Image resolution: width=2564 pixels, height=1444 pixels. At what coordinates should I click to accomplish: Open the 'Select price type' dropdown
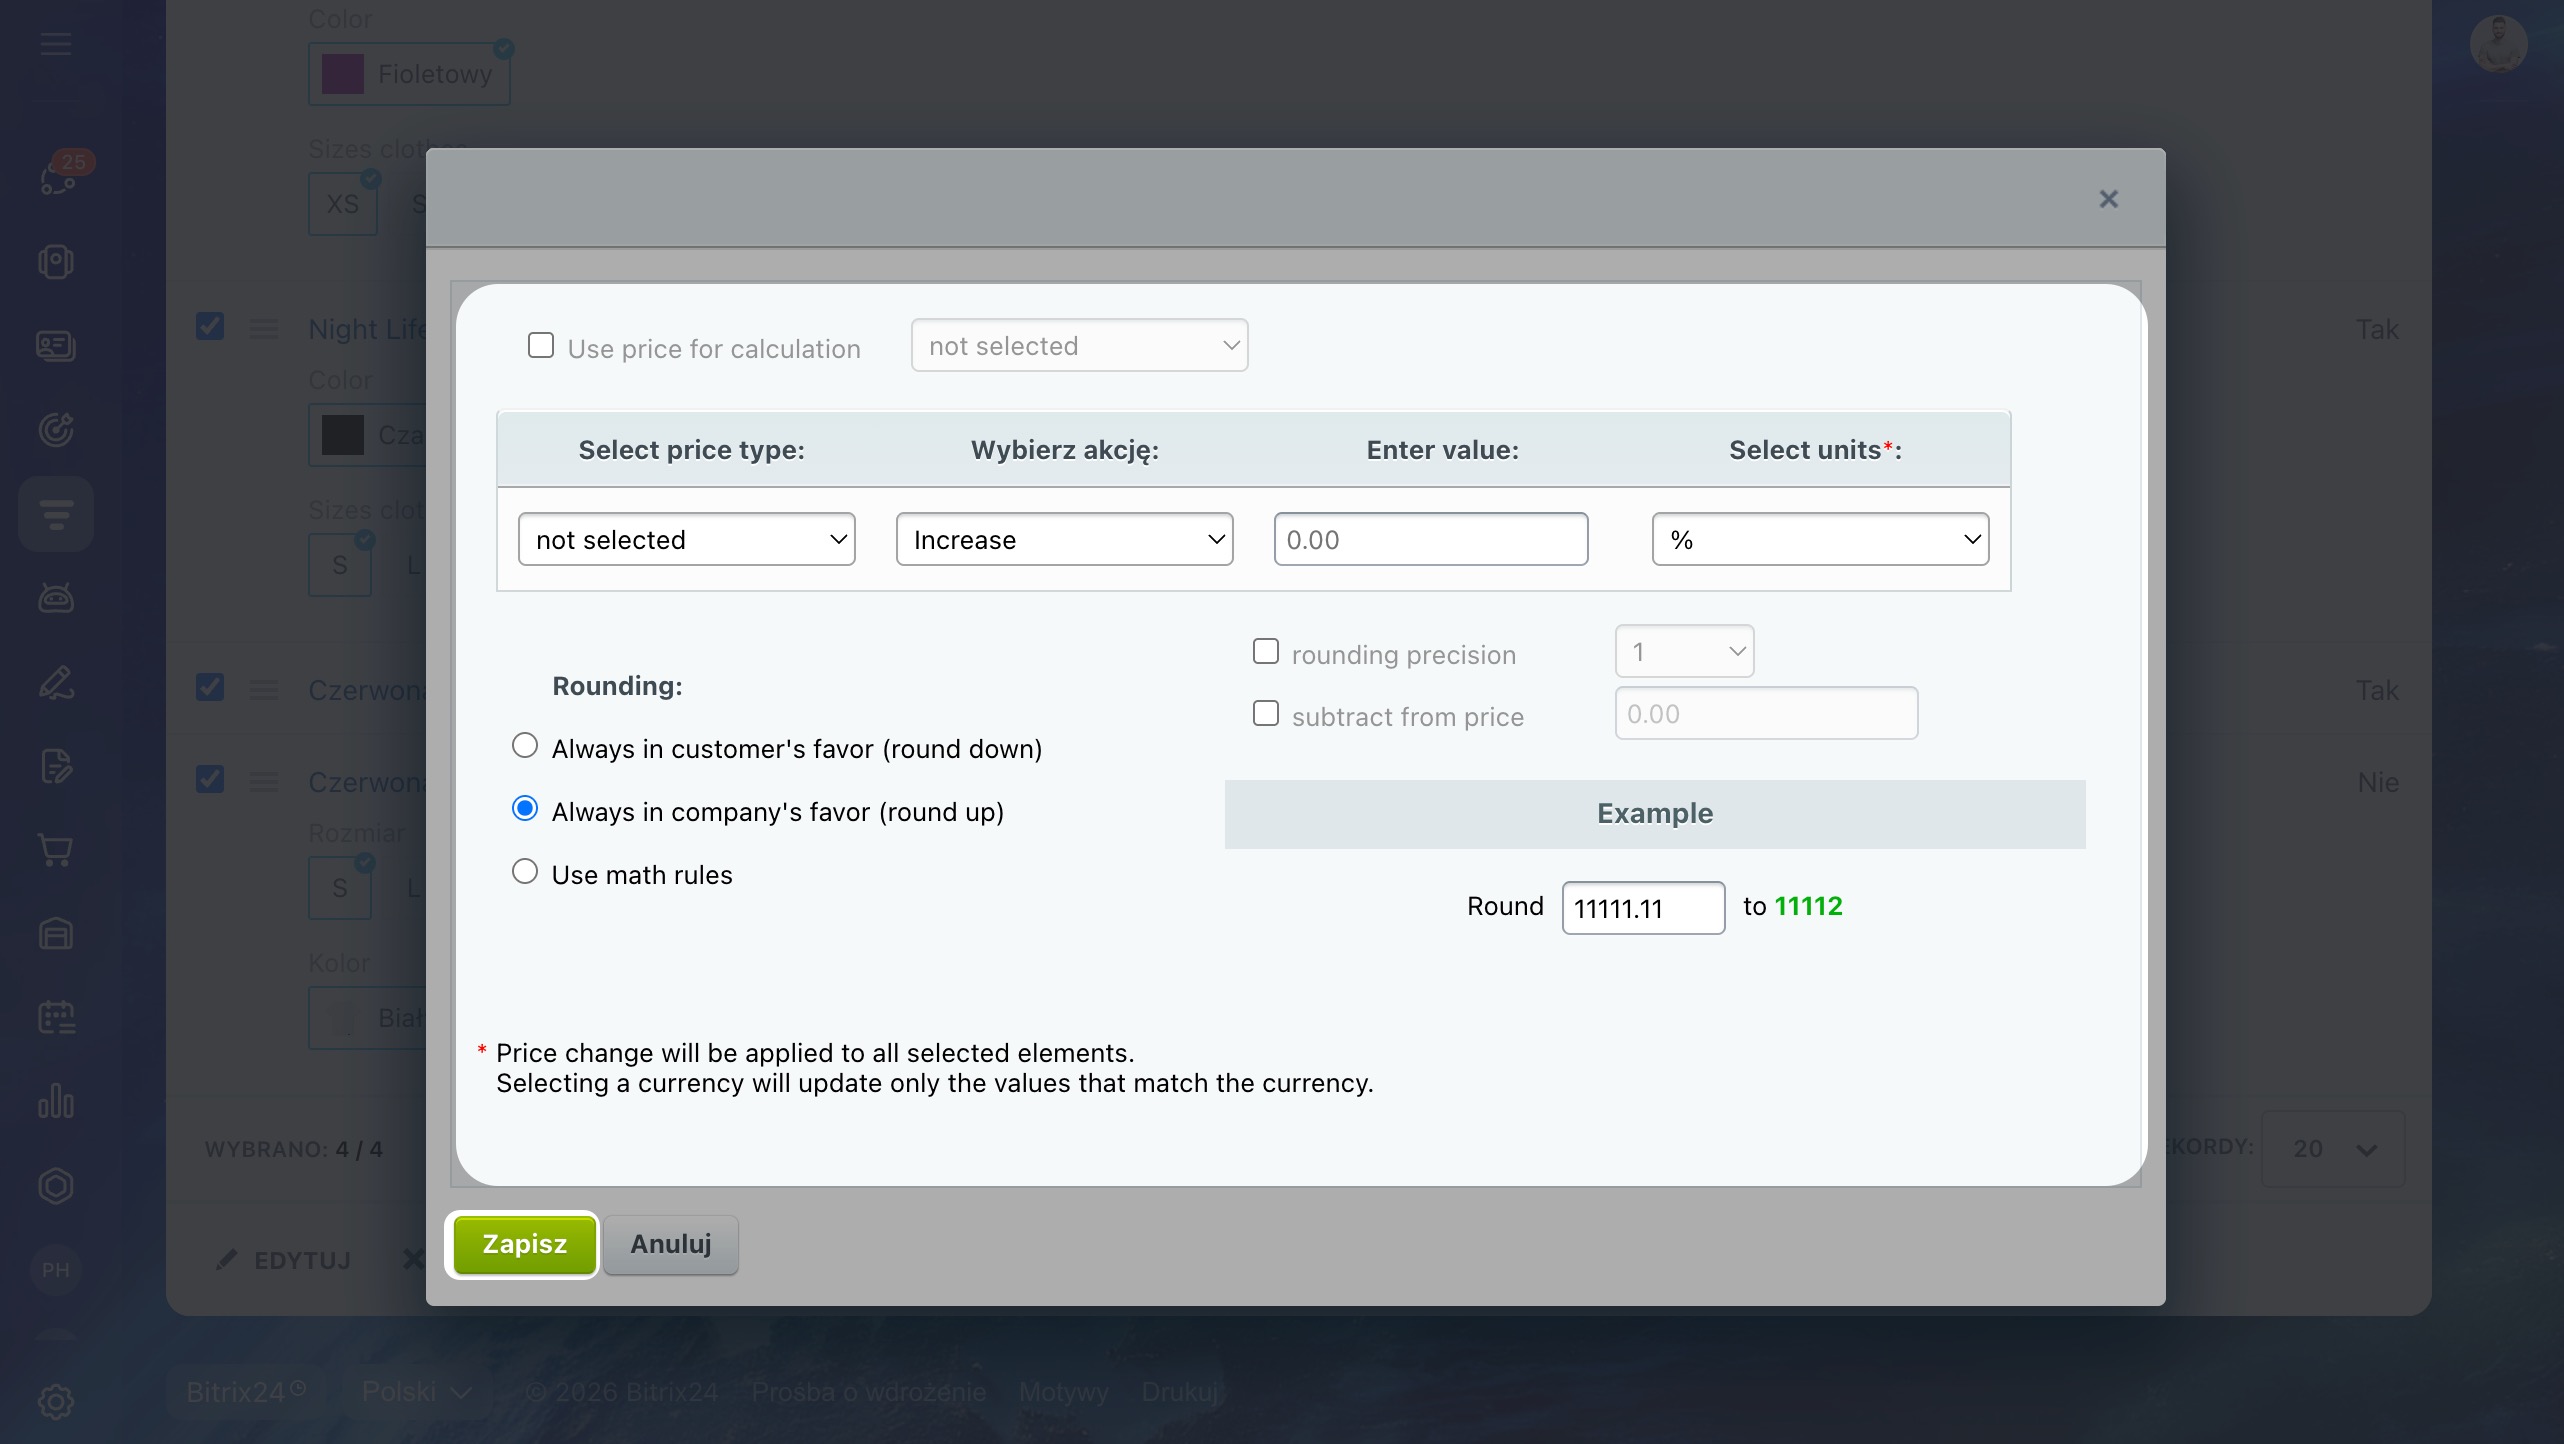click(x=687, y=540)
